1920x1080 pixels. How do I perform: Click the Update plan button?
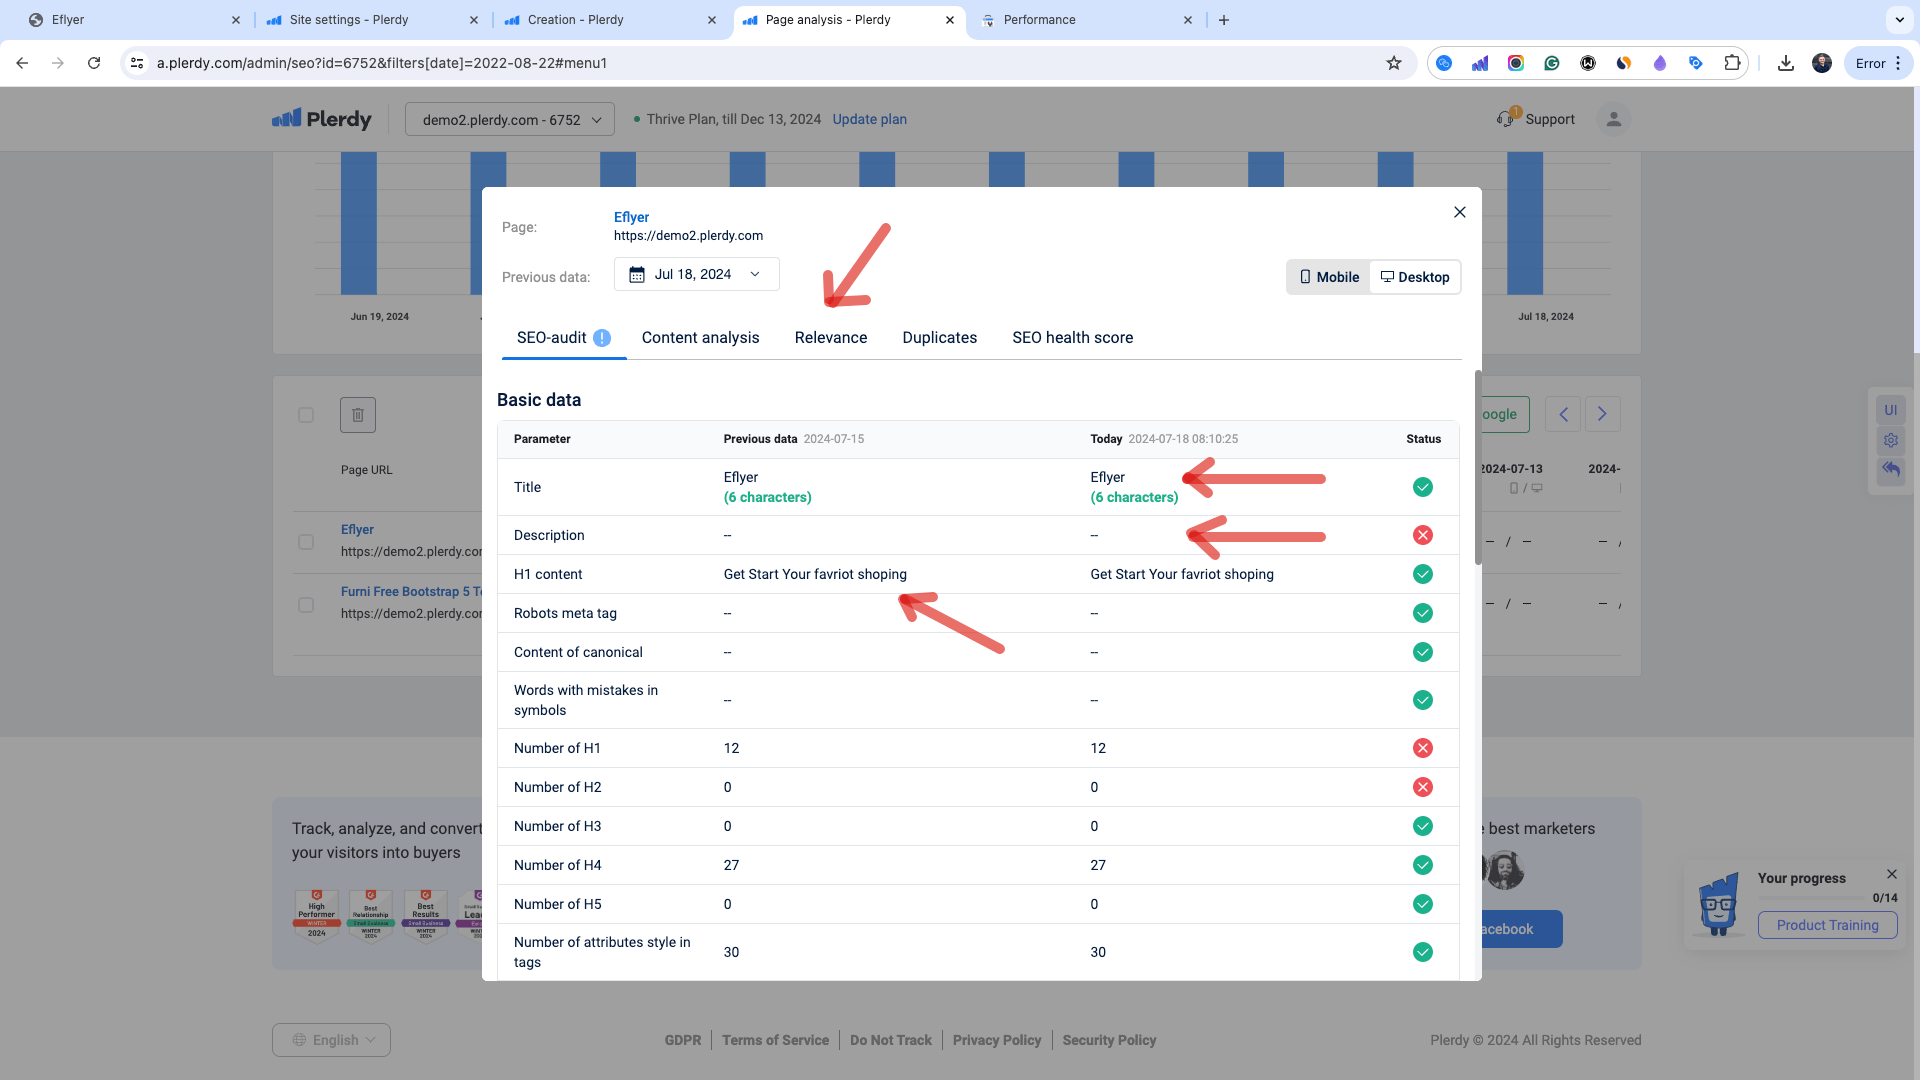pos(869,119)
